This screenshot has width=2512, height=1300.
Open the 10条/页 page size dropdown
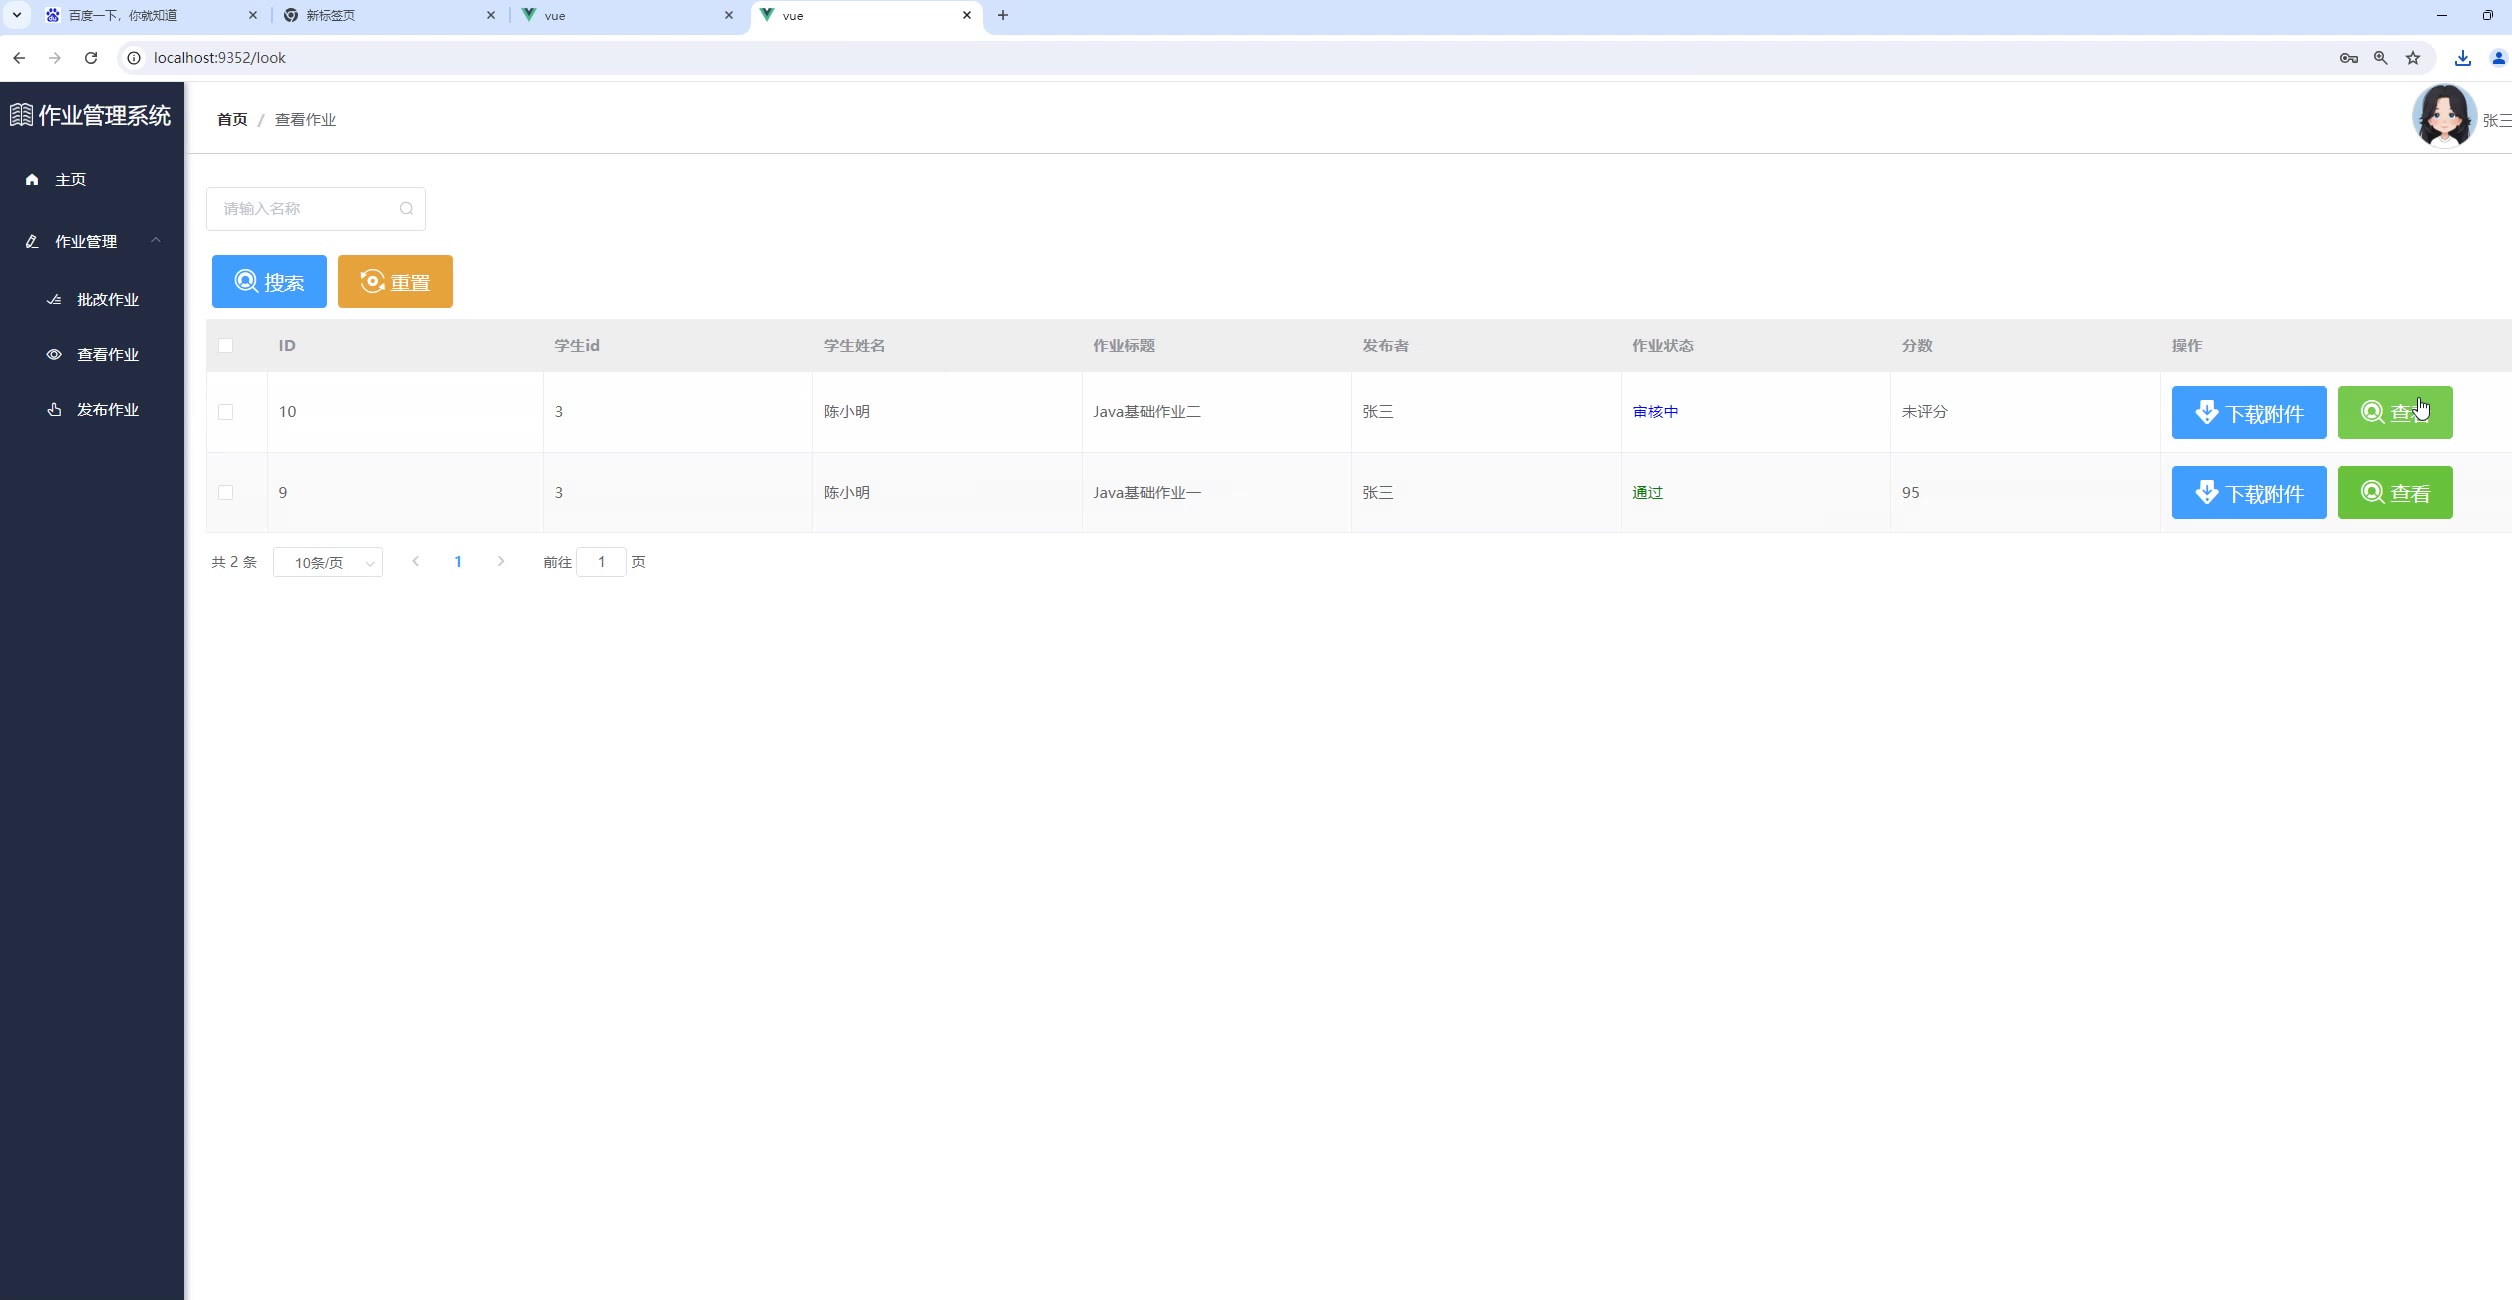[x=328, y=563]
